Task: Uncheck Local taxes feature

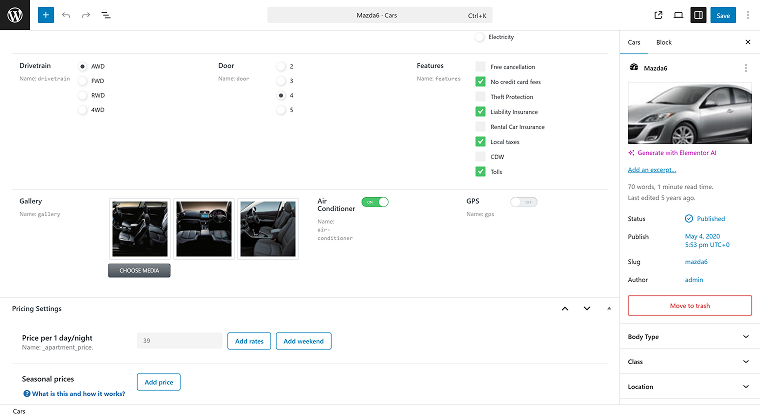Action: point(480,142)
